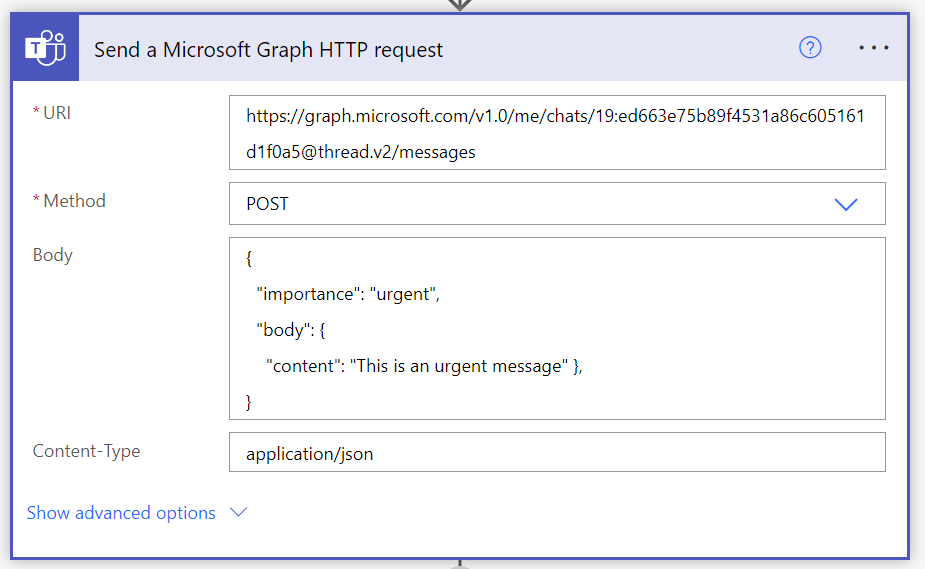Viewport: 925px width, 569px height.
Task: Click the URI field's first line
Action: pos(555,116)
